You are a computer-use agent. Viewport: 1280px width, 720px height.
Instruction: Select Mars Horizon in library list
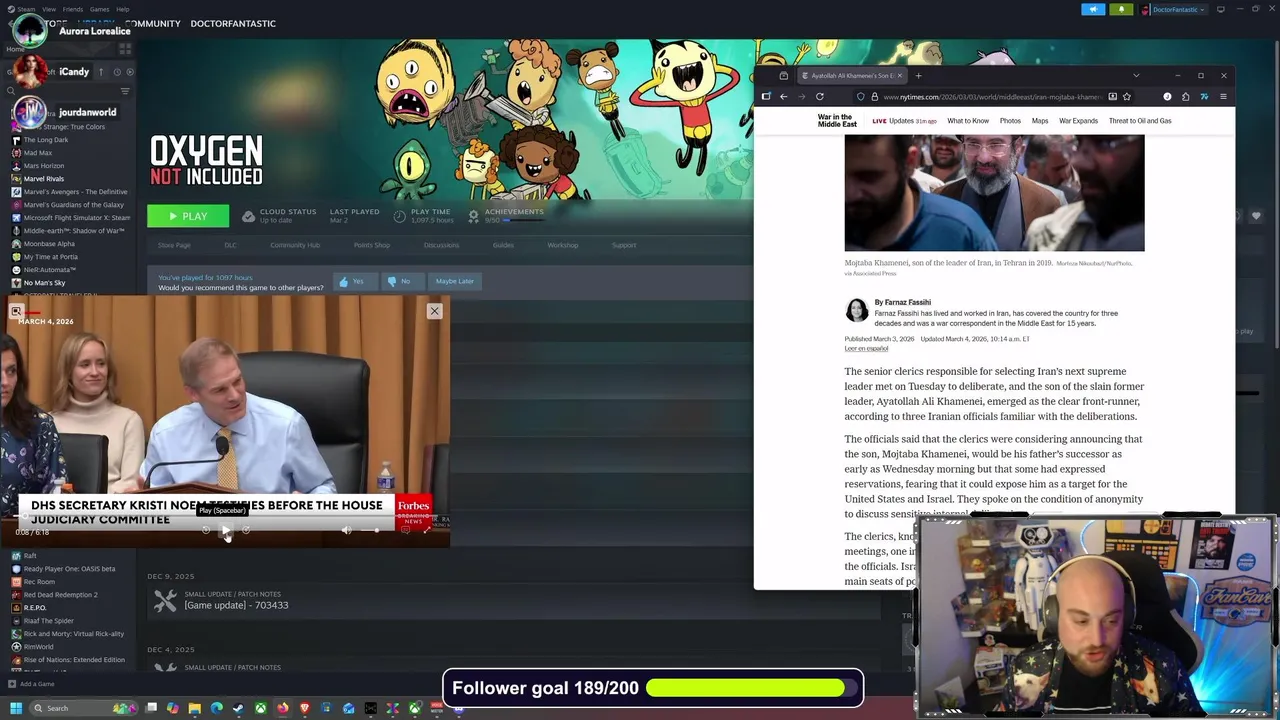point(44,166)
